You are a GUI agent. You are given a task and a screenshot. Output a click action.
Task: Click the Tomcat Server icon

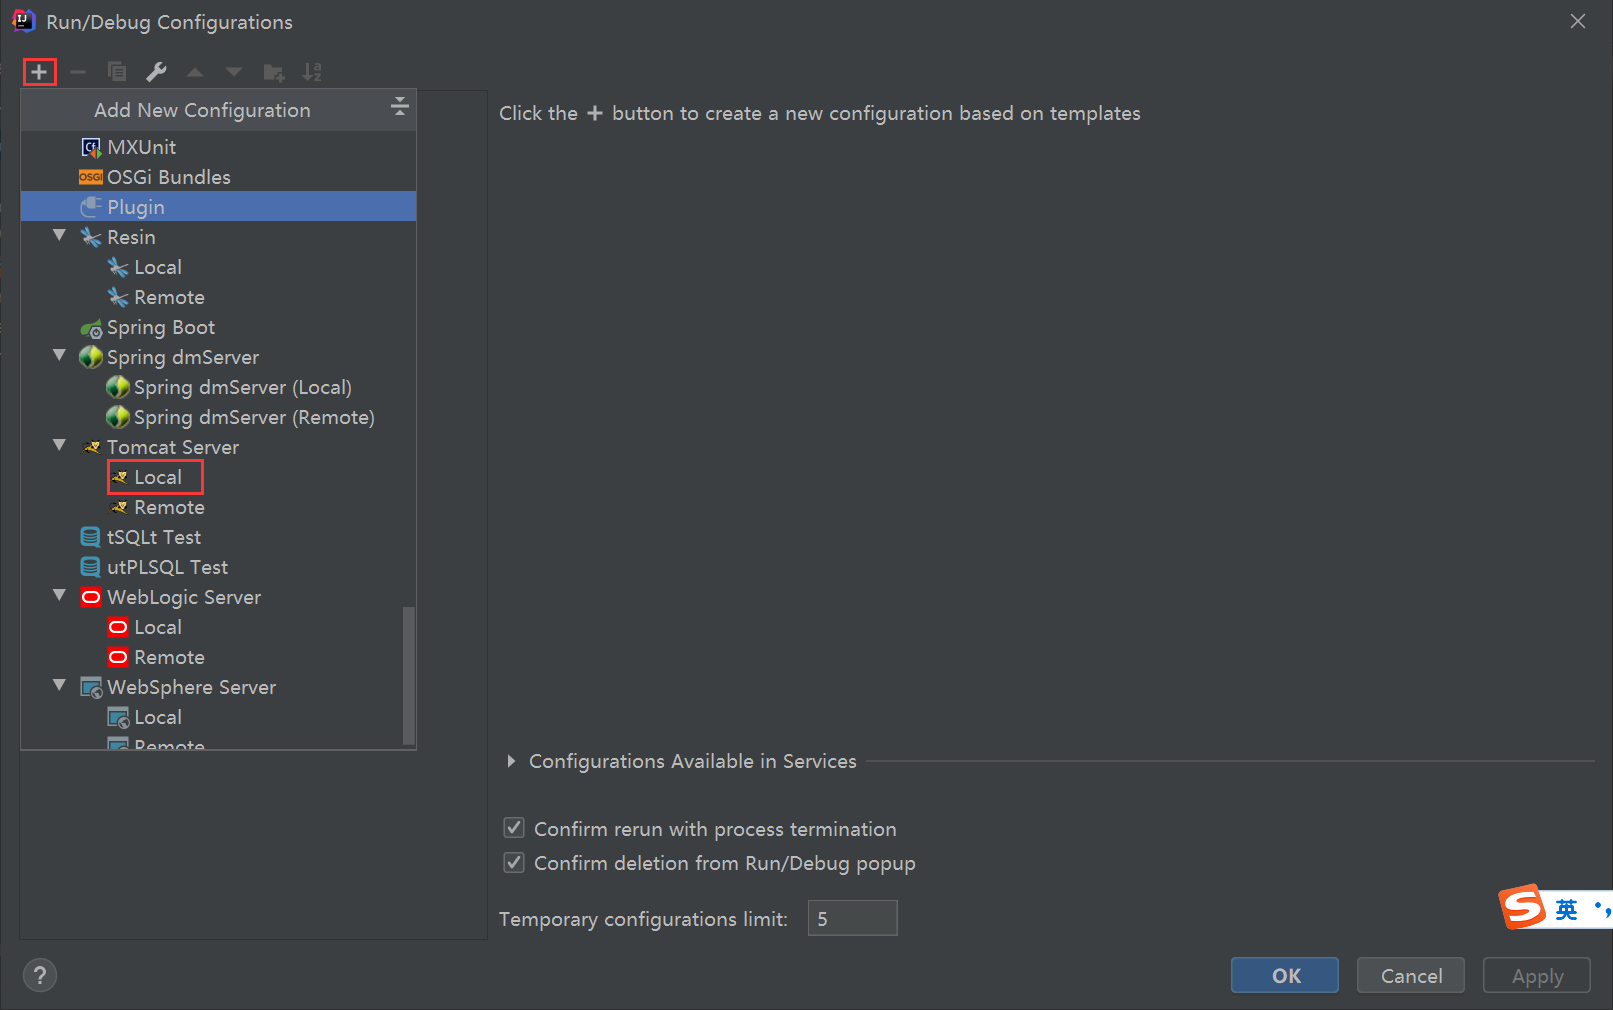91,447
